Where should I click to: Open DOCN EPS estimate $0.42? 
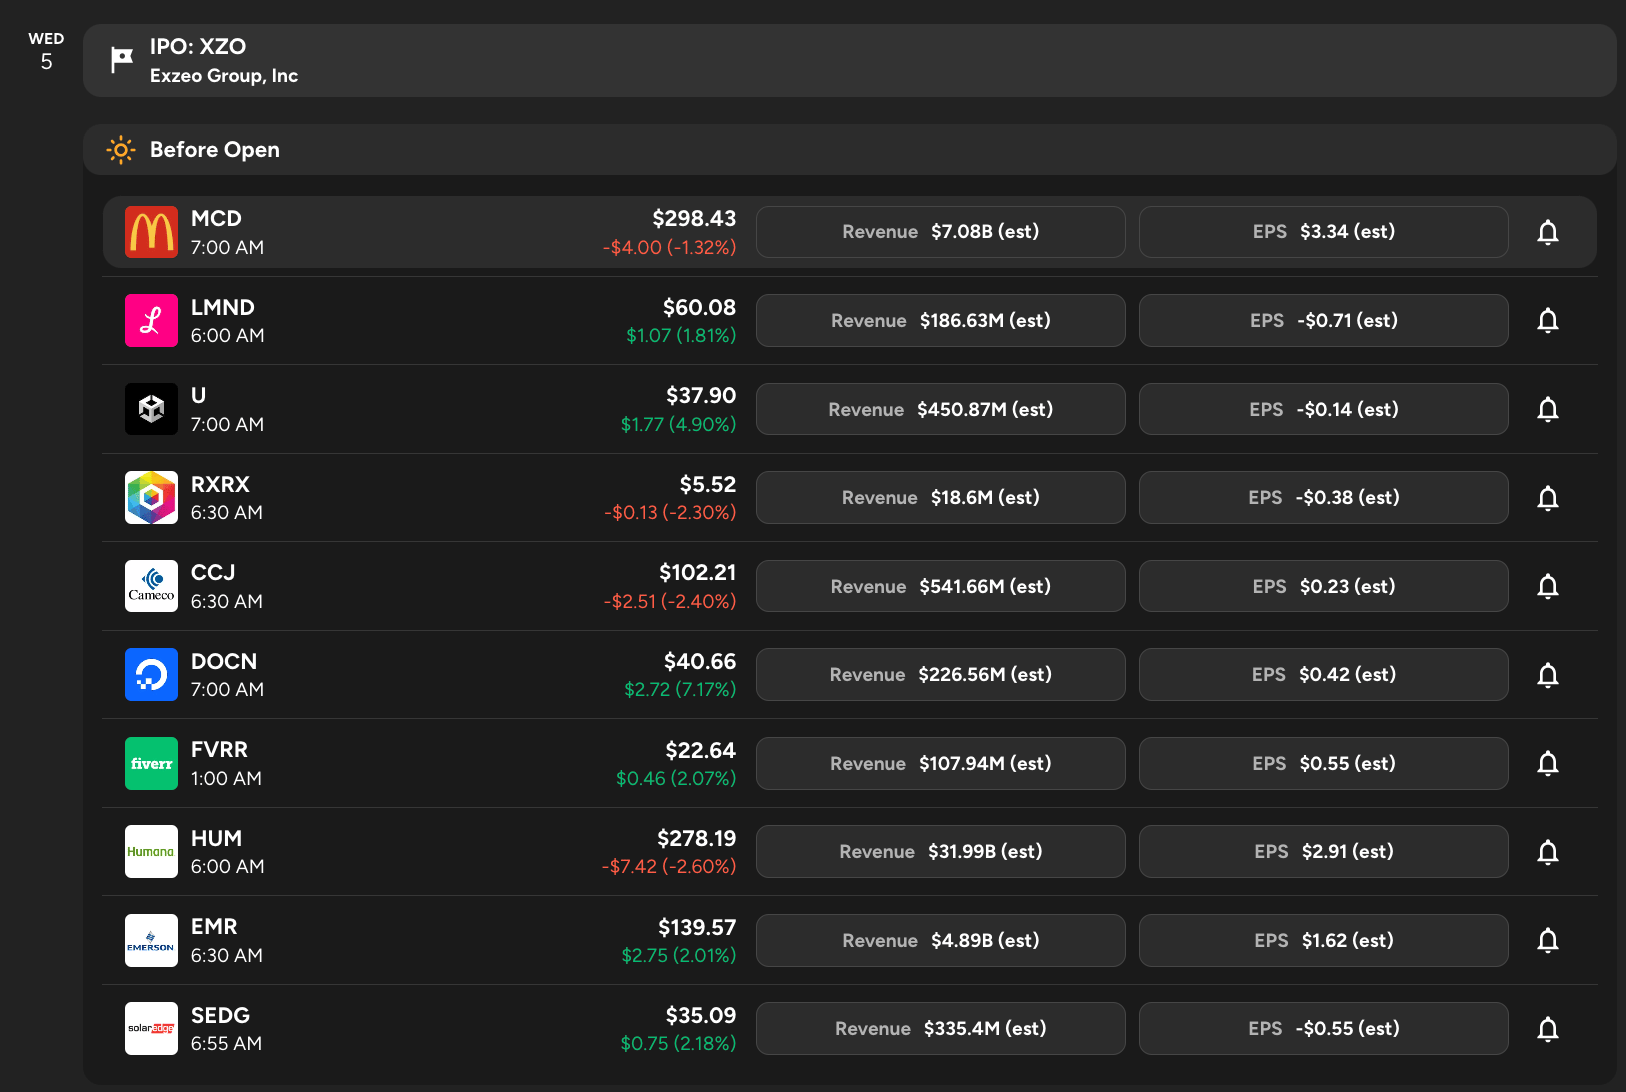coord(1324,674)
